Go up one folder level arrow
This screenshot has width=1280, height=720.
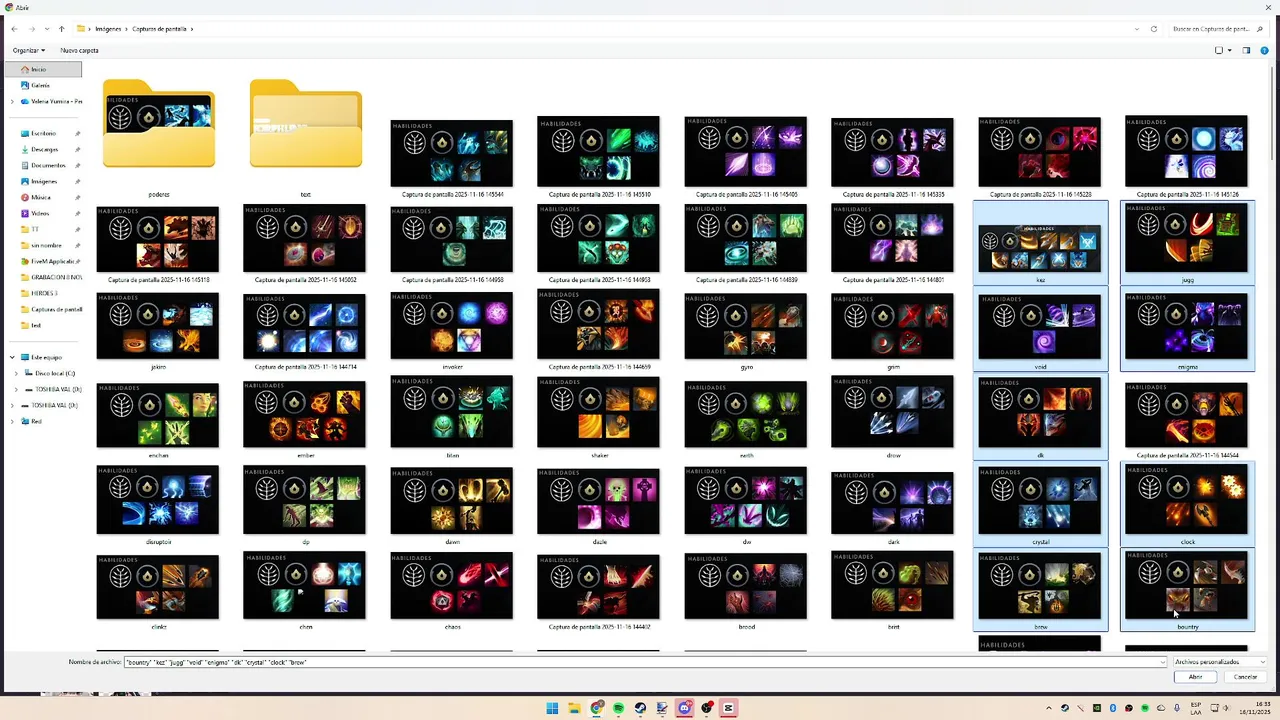coord(61,29)
